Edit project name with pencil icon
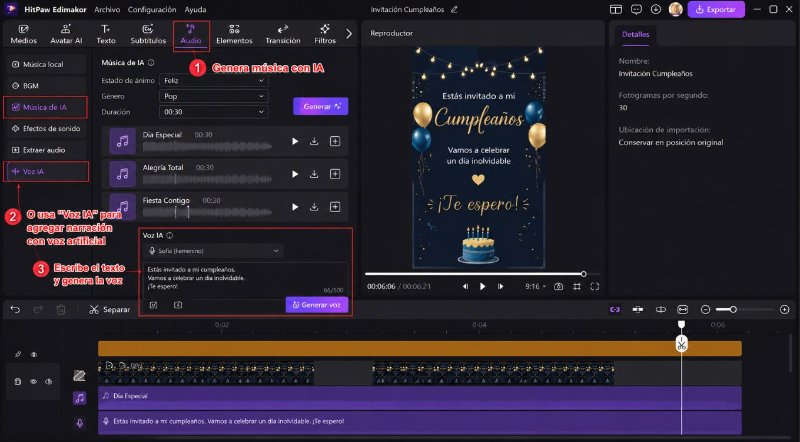 click(x=454, y=9)
